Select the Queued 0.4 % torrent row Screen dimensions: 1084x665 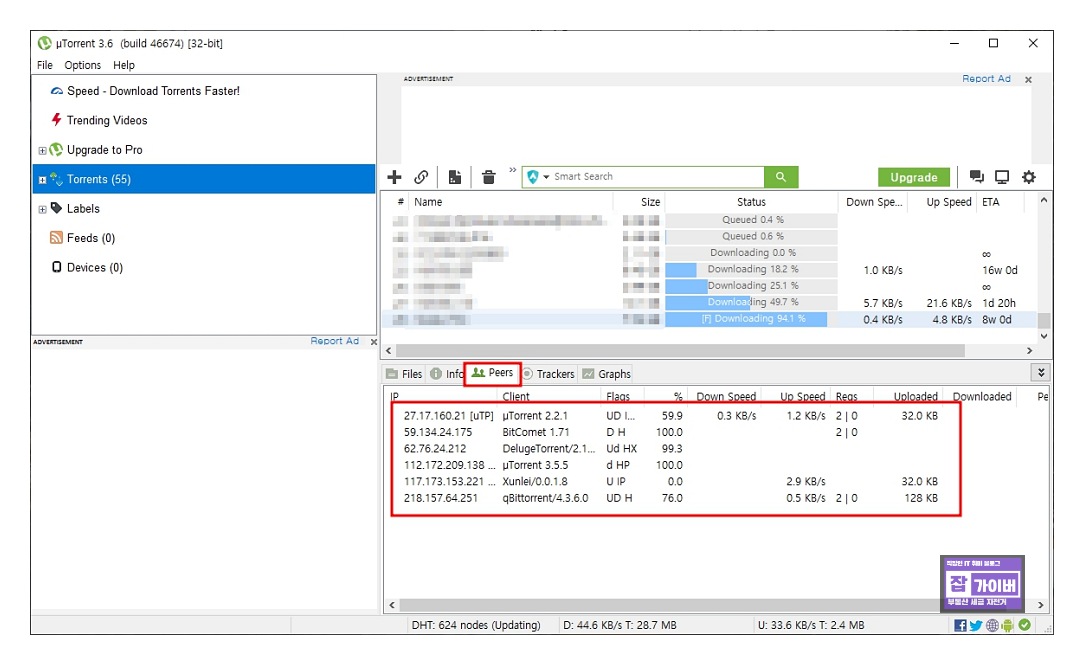709,220
